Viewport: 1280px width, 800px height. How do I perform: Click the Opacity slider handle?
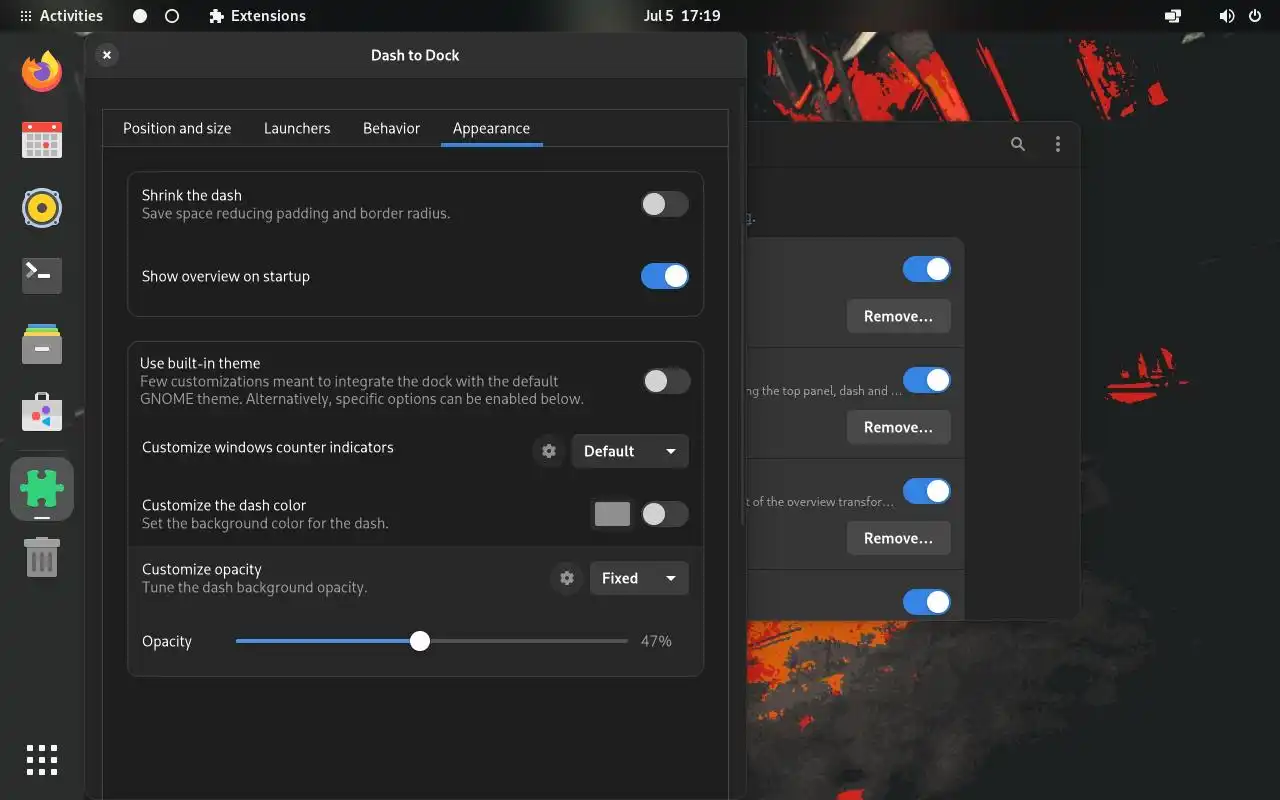click(x=420, y=641)
